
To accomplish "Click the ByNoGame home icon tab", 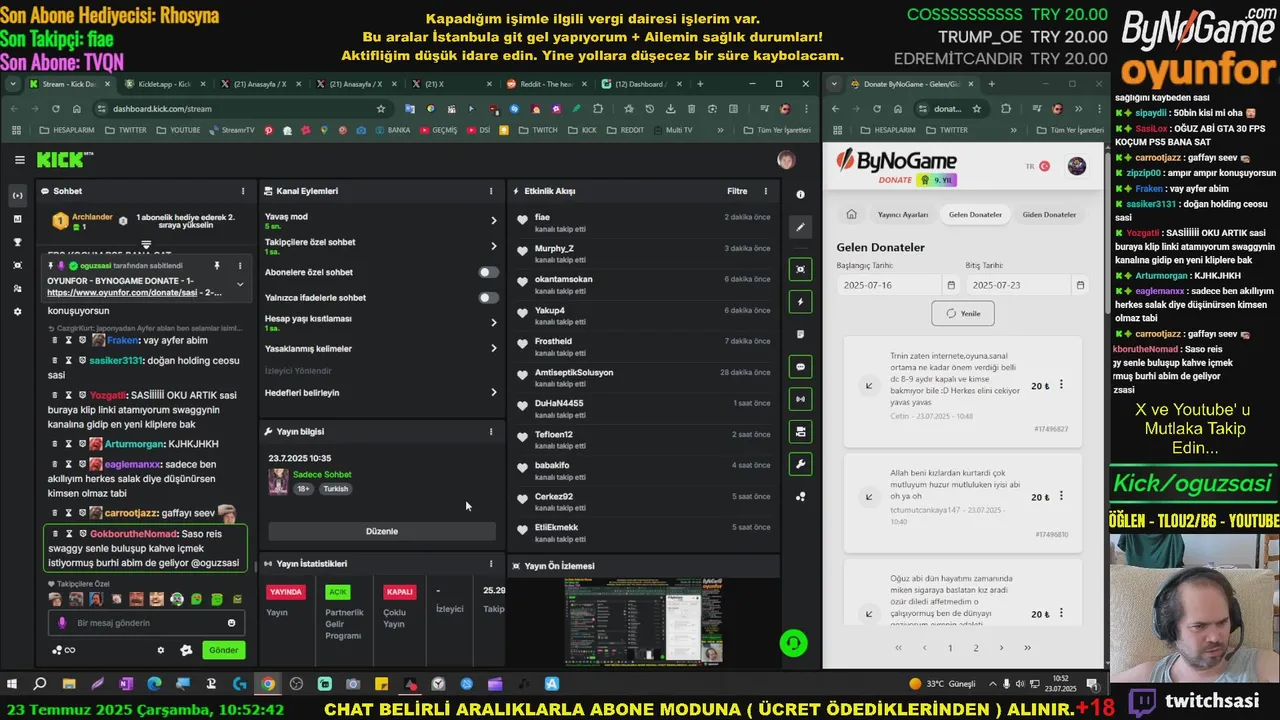I will (851, 214).
